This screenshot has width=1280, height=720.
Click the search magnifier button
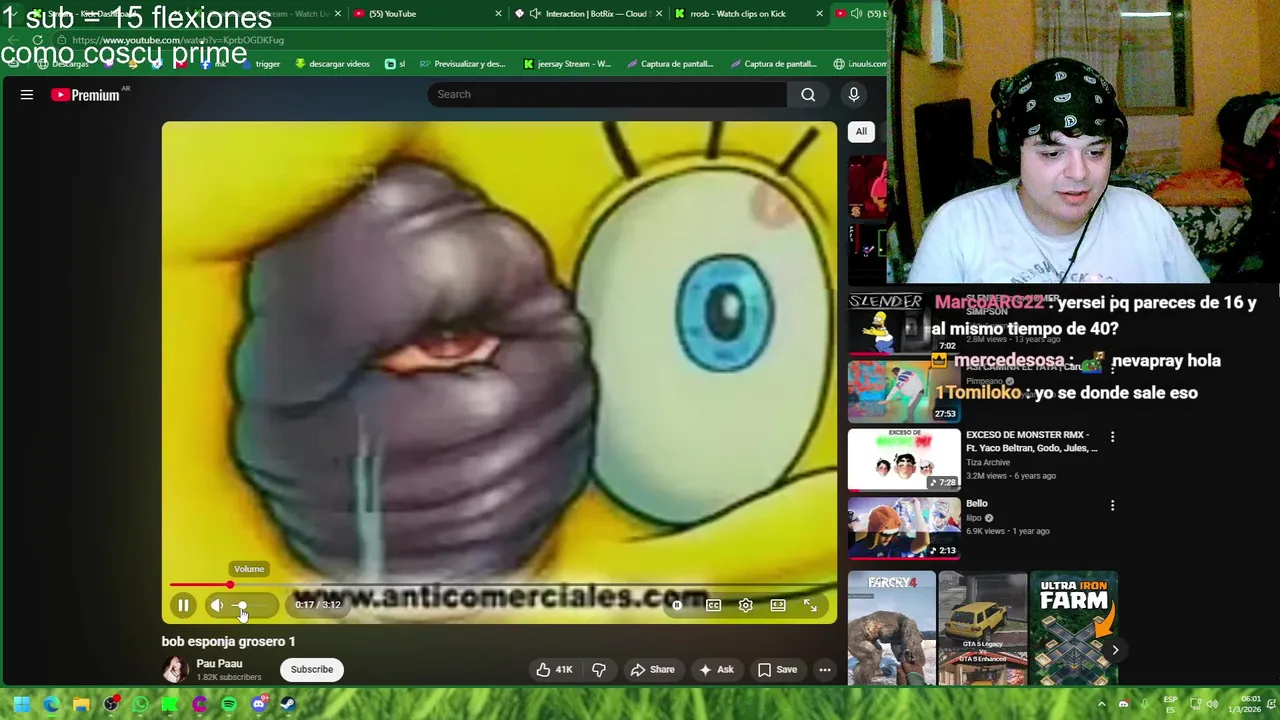pos(808,94)
